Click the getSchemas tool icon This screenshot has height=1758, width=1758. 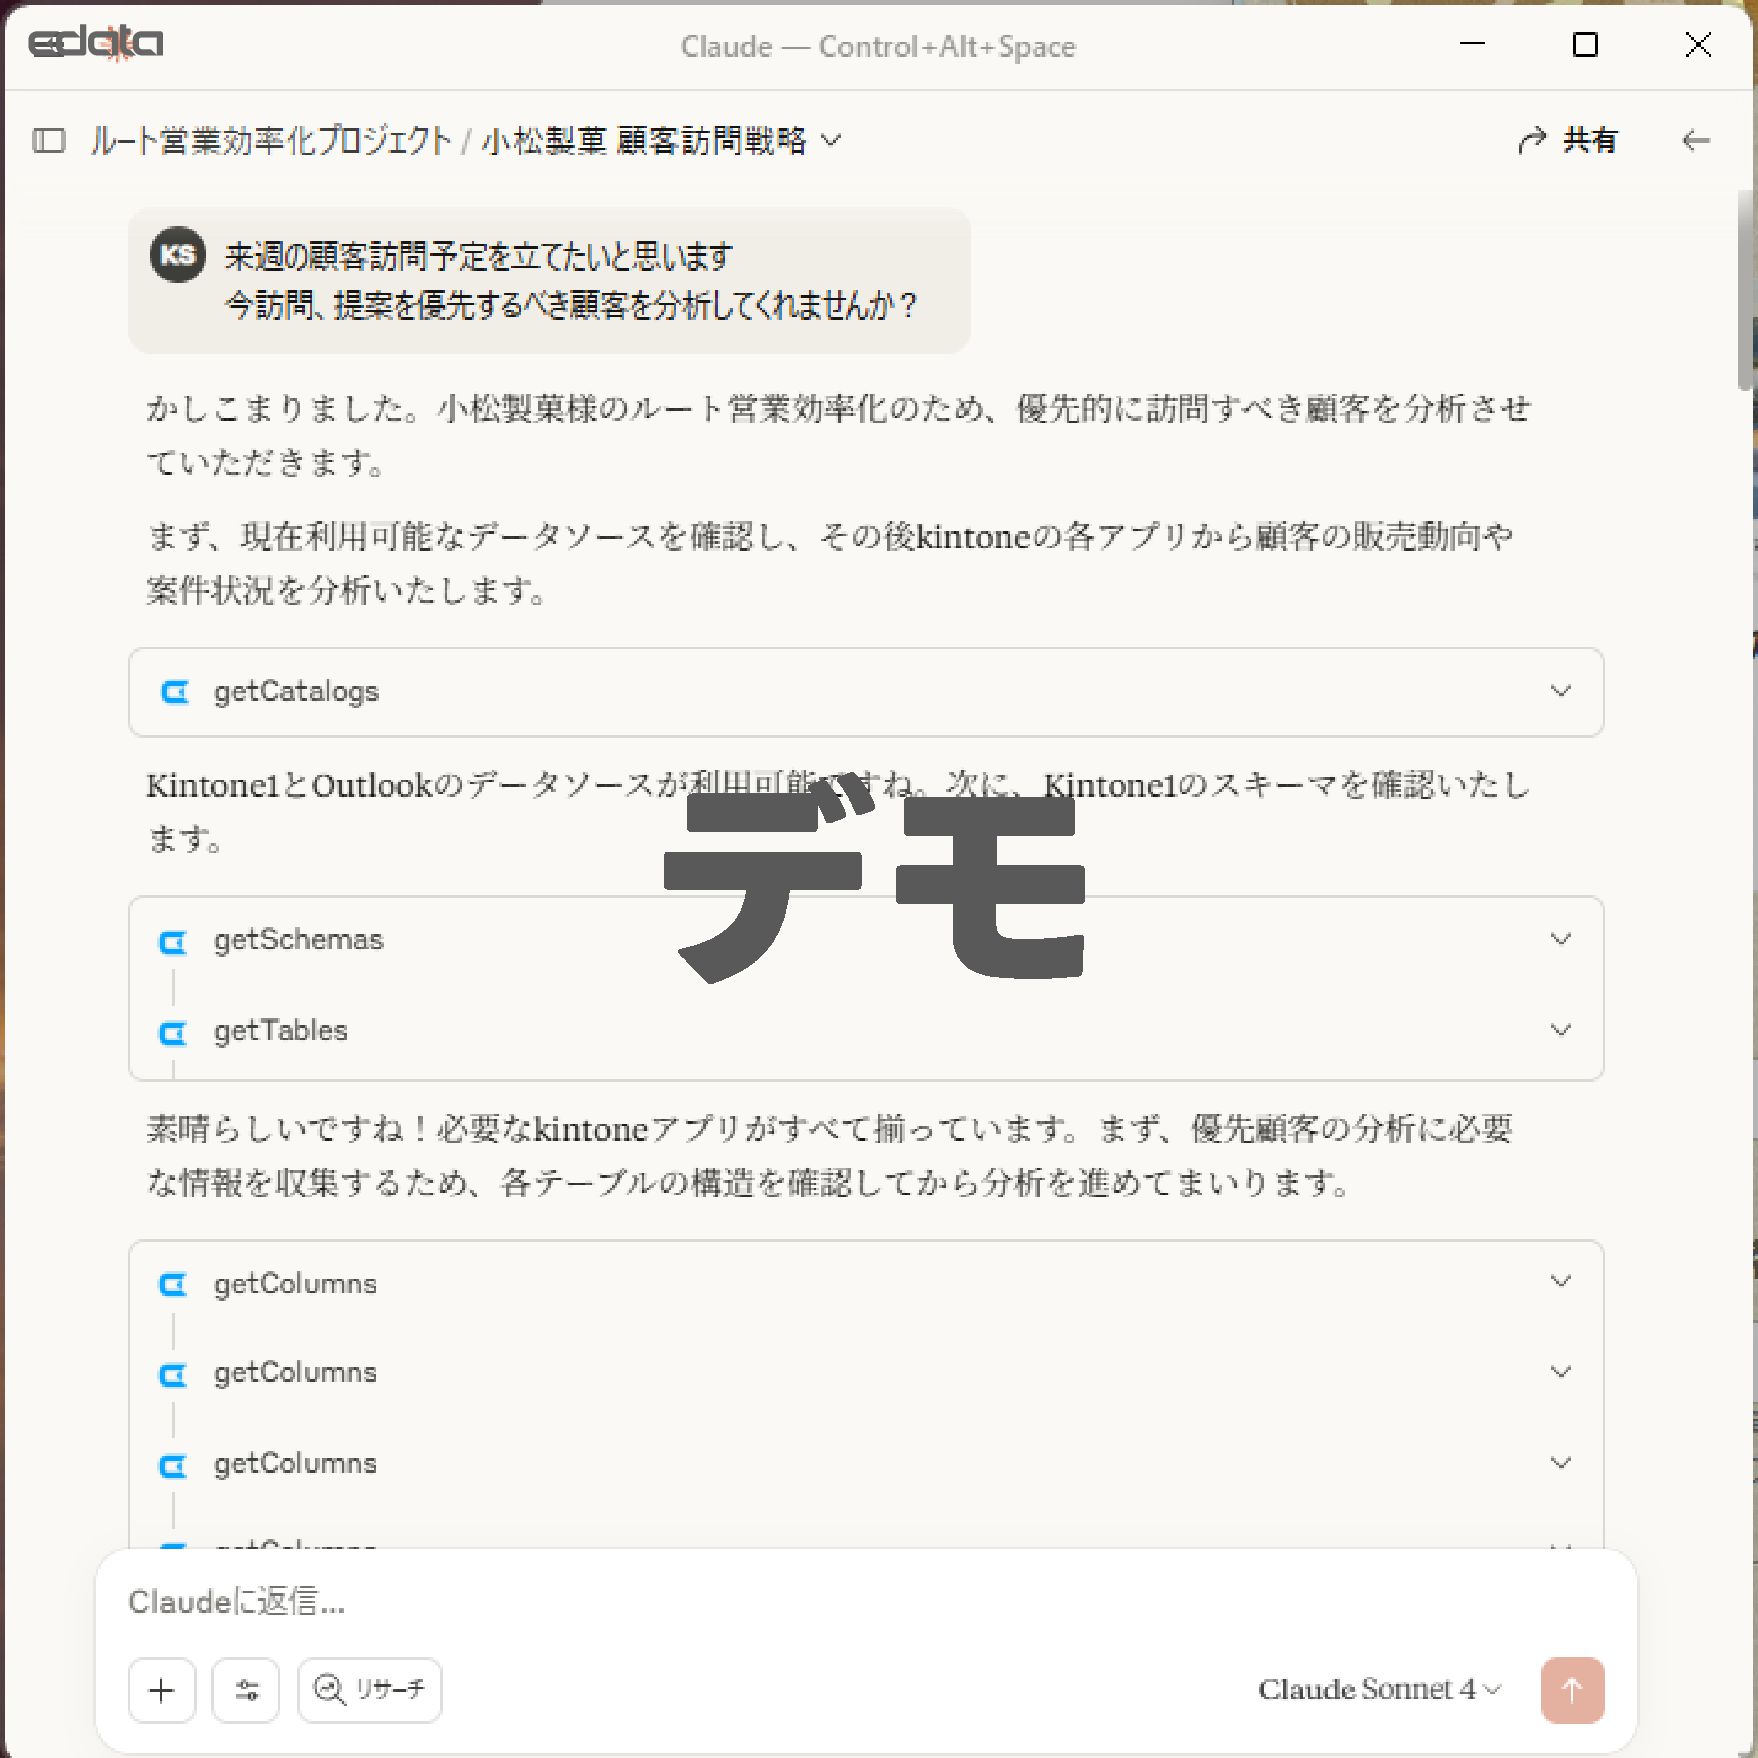click(x=174, y=941)
